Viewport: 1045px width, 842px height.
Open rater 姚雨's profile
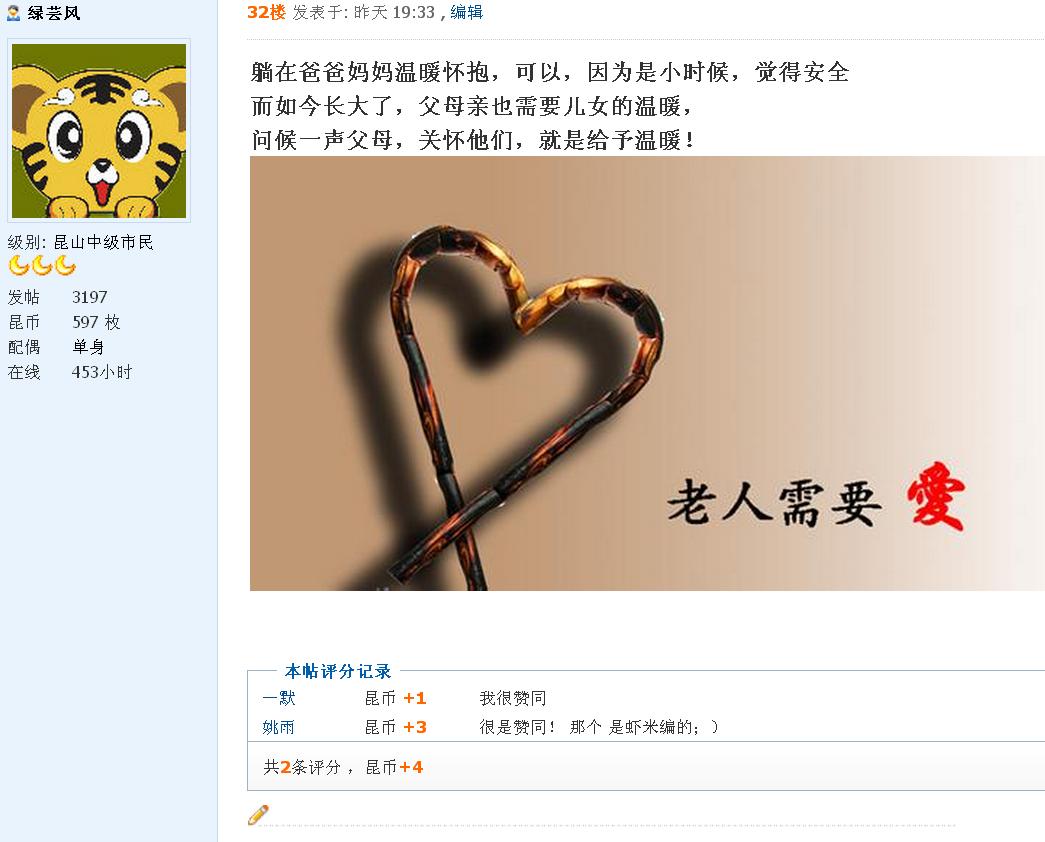(x=279, y=727)
